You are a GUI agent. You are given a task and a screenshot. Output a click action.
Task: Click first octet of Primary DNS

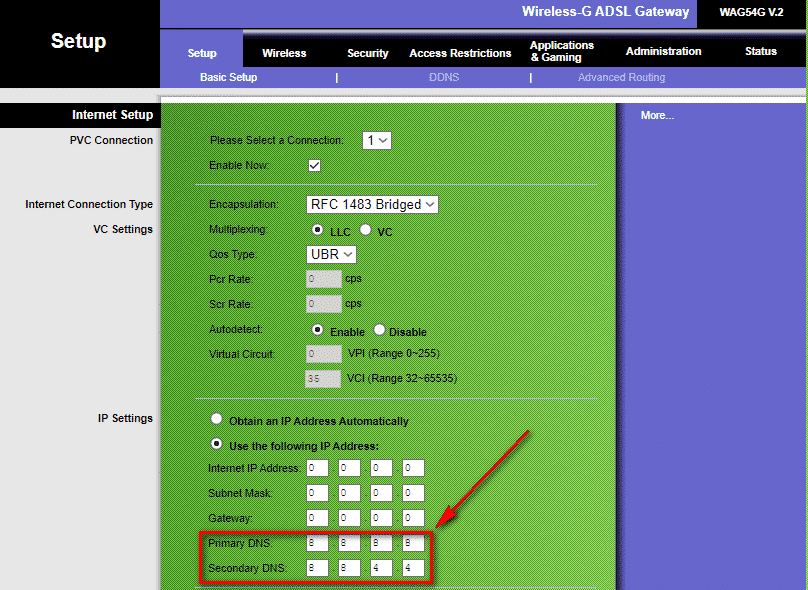coord(317,543)
